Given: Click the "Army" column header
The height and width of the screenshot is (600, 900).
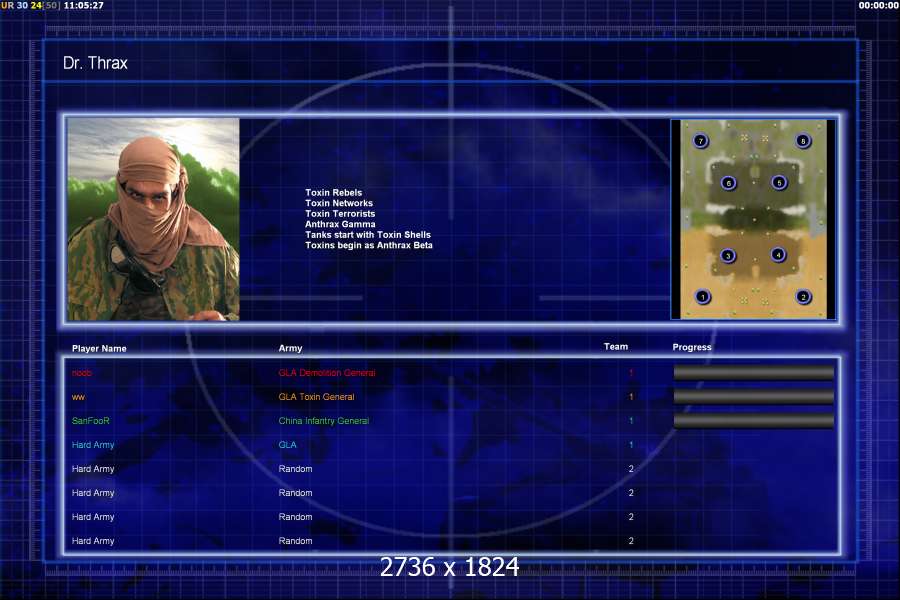Looking at the screenshot, I should click(290, 349).
